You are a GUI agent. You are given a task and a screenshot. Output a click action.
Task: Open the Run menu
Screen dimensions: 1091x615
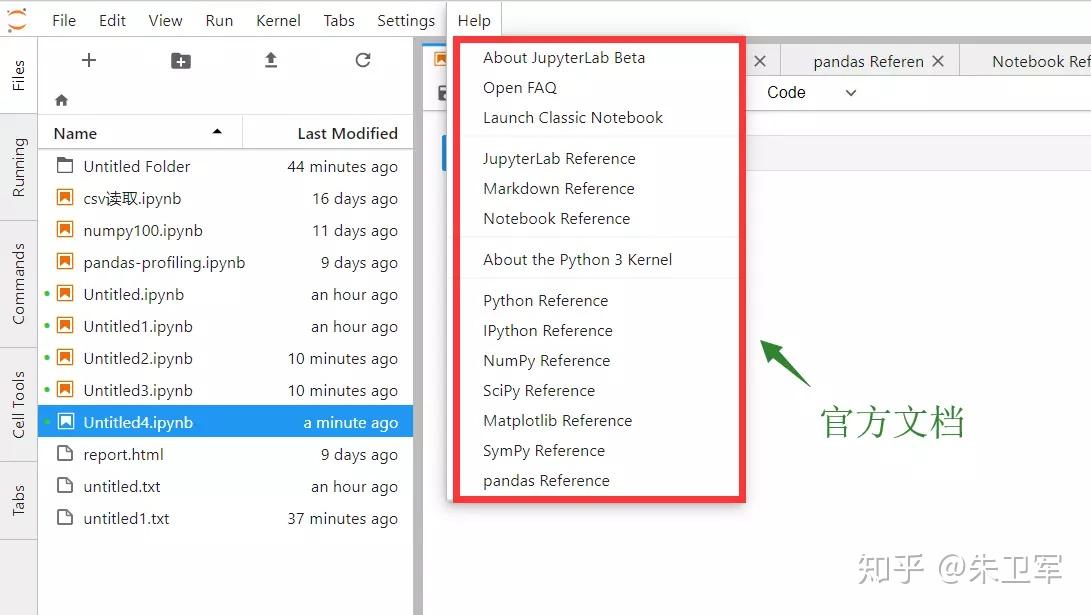pos(219,21)
